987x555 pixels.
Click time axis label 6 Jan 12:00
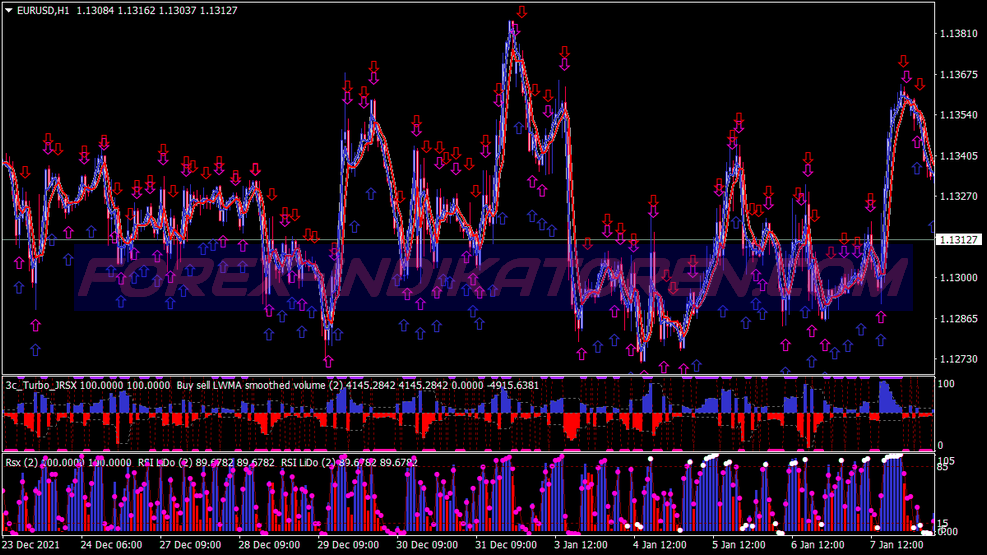coord(818,544)
